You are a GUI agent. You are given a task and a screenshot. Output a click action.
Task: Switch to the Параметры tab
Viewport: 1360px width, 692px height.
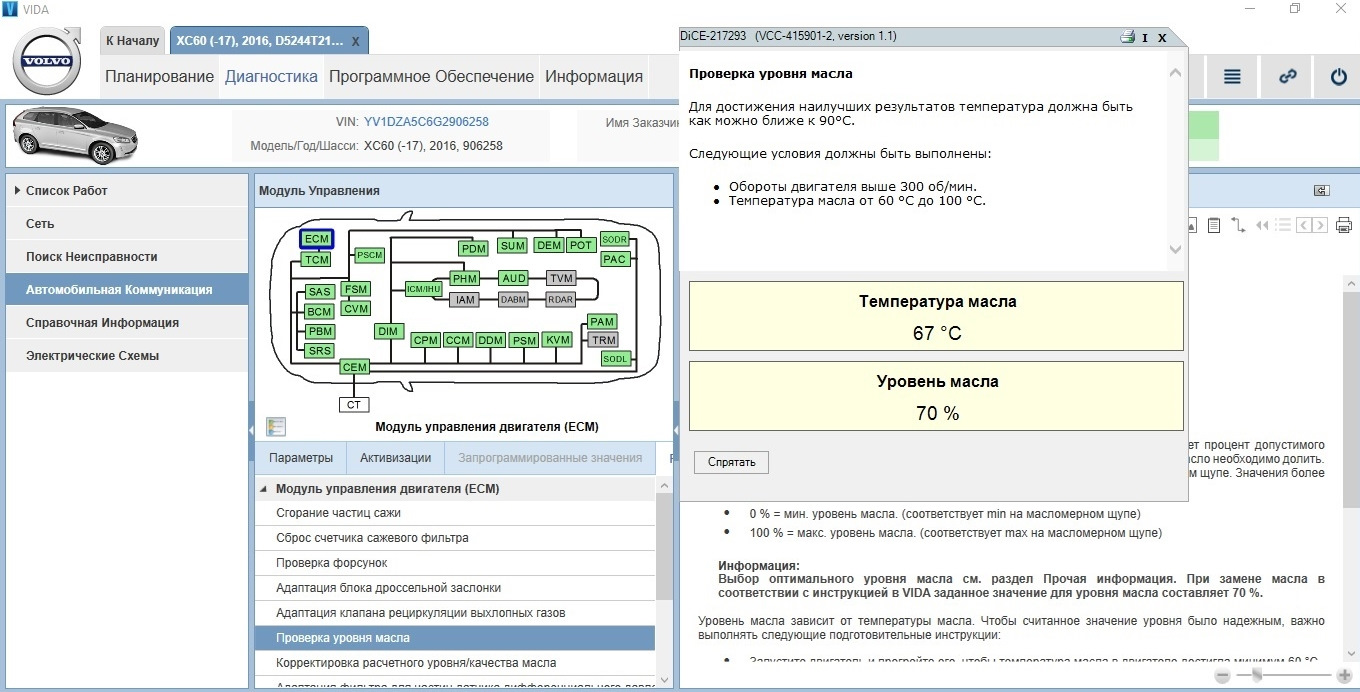[x=301, y=458]
